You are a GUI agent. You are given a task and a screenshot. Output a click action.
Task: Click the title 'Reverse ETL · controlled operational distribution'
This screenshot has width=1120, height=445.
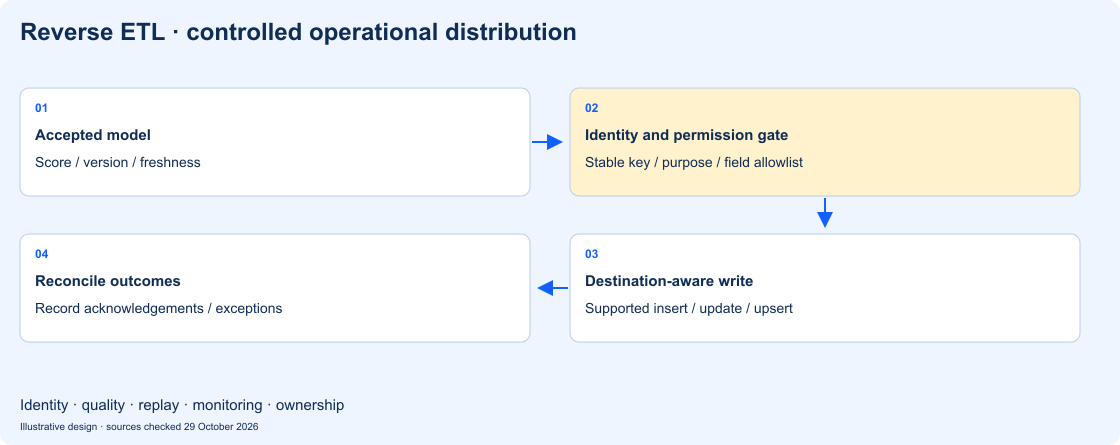[299, 33]
